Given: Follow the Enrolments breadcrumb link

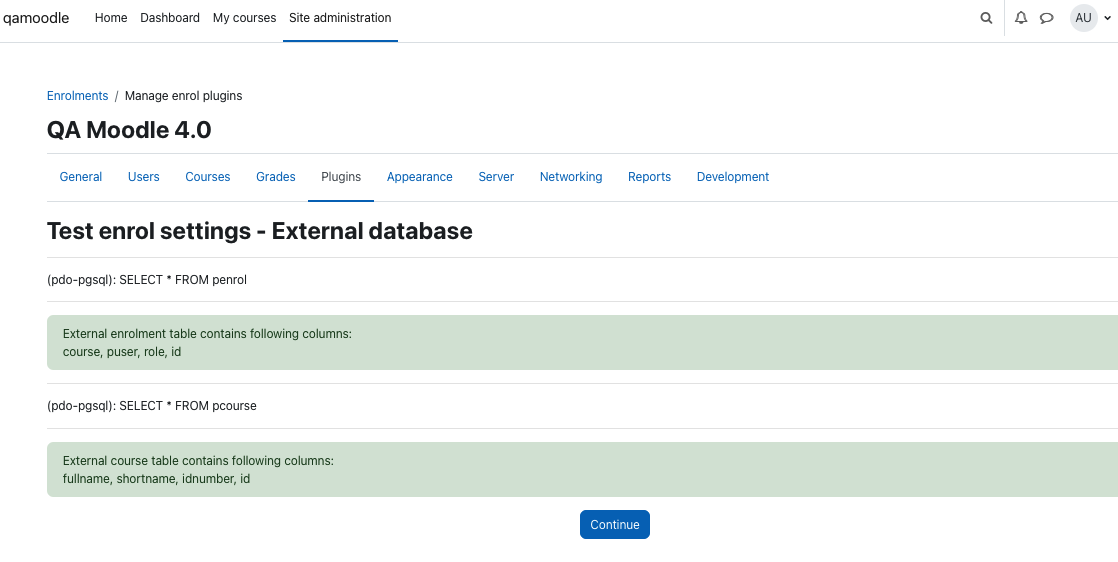Looking at the screenshot, I should pyautogui.click(x=78, y=96).
